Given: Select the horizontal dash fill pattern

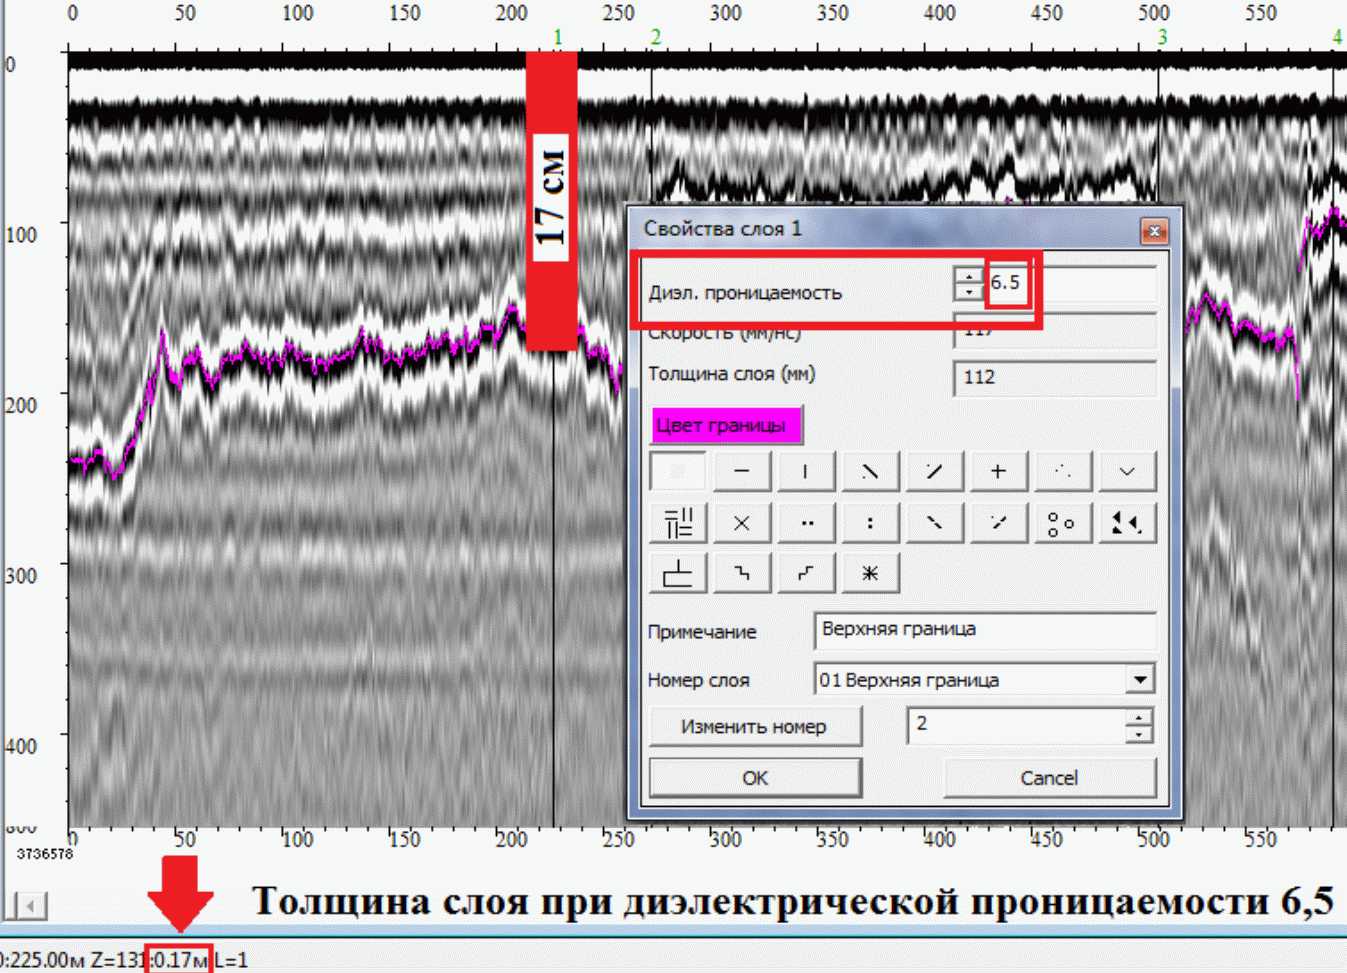Looking at the screenshot, I should pos(741,471).
